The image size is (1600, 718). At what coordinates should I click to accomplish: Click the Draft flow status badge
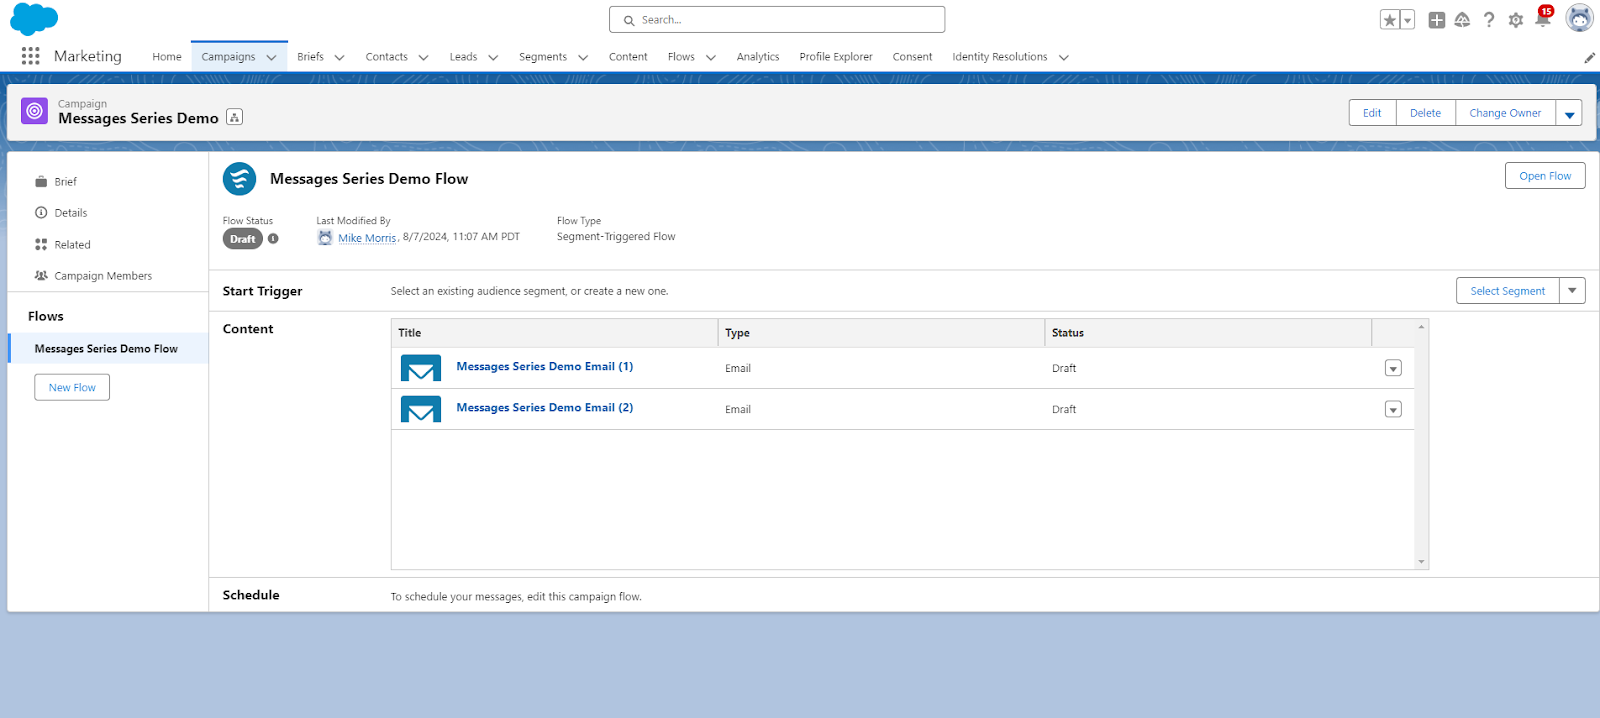(242, 239)
